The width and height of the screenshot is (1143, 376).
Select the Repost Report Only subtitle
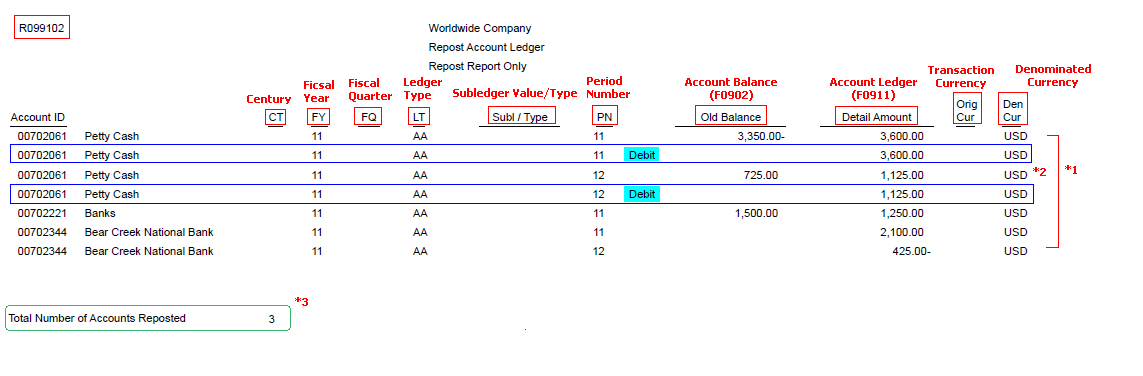tap(477, 66)
